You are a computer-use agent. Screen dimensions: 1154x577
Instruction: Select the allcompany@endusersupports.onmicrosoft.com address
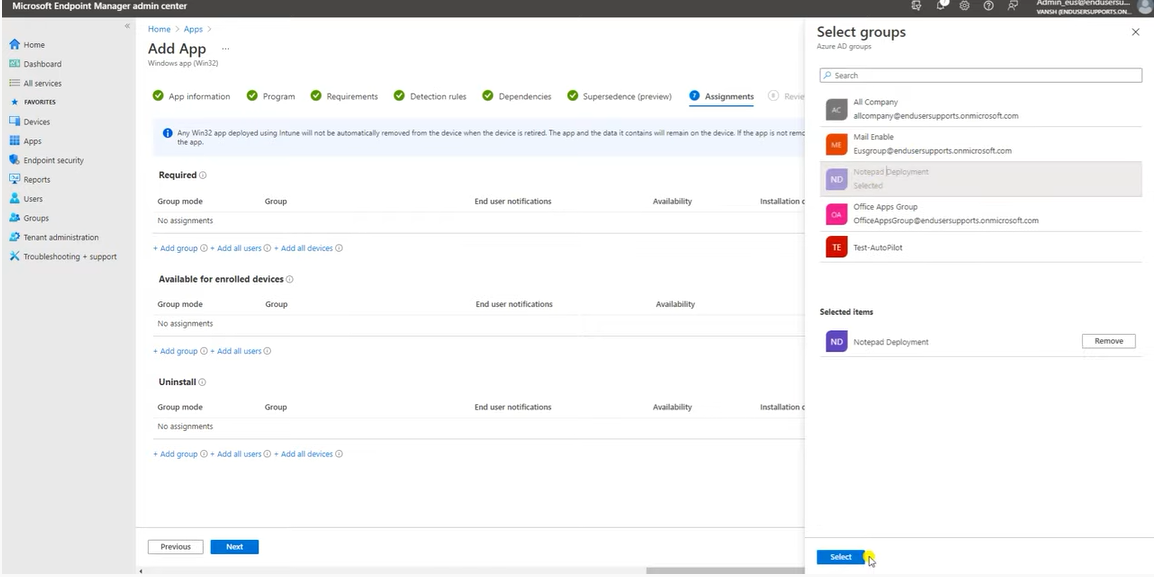coord(936,116)
